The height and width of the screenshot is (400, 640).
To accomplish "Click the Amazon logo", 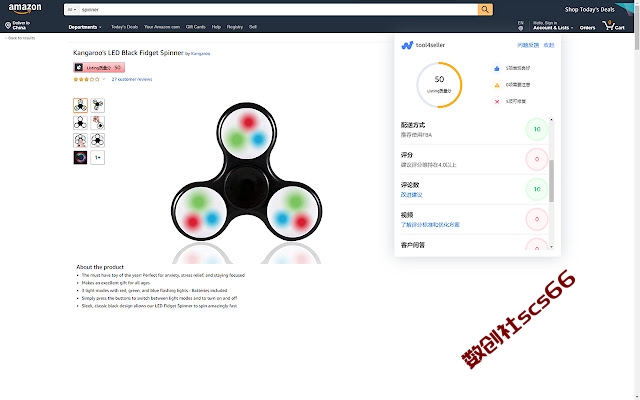I will pos(25,9).
